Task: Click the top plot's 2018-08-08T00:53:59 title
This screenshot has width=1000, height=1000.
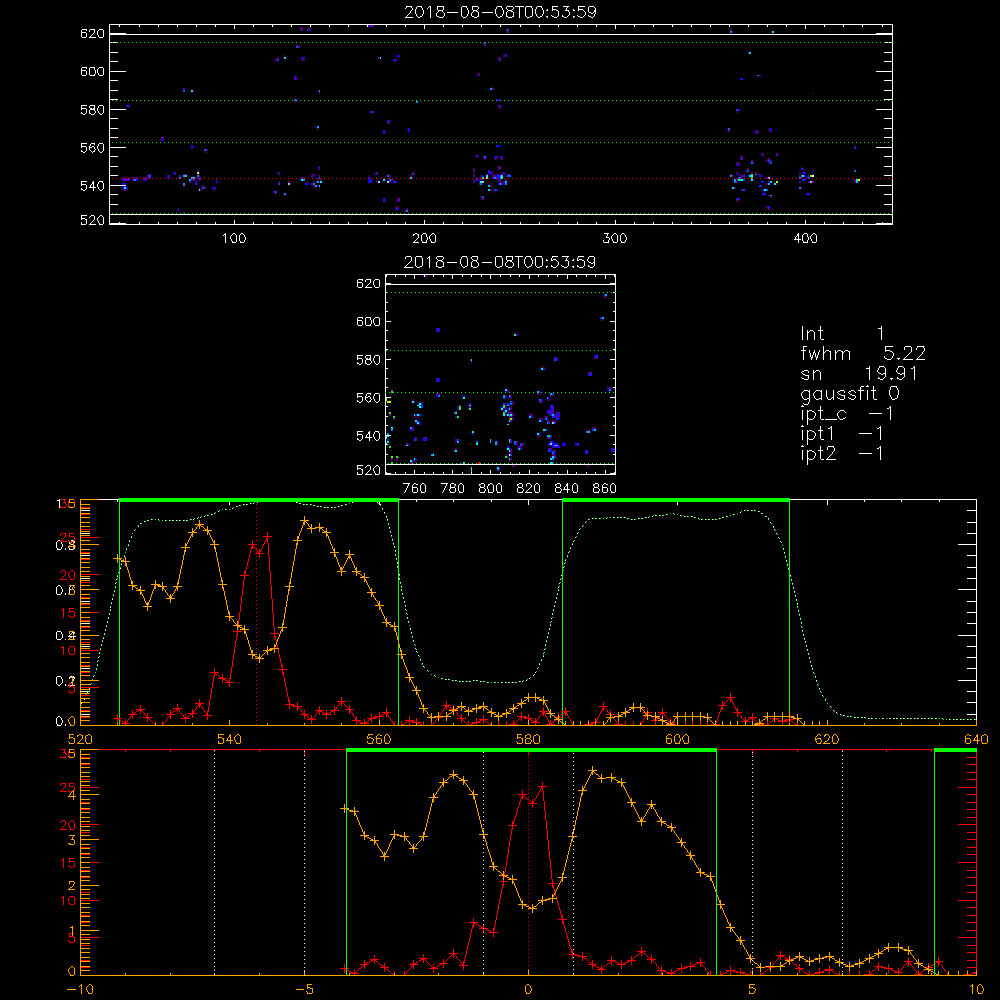Action: (x=501, y=12)
